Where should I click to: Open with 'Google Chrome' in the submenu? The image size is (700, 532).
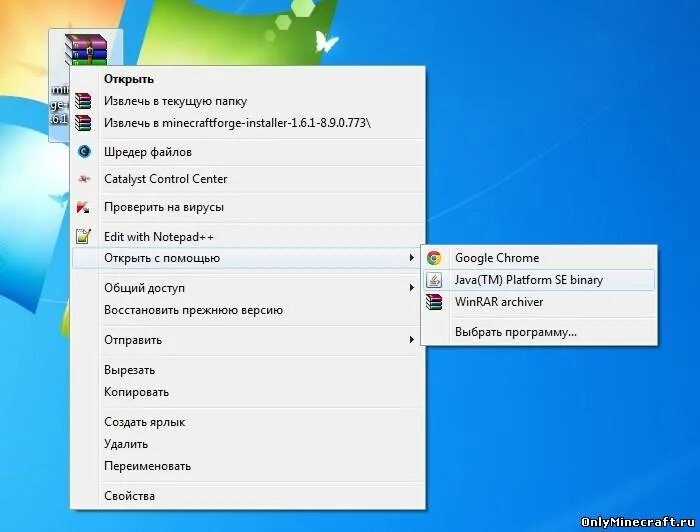[x=539, y=258]
